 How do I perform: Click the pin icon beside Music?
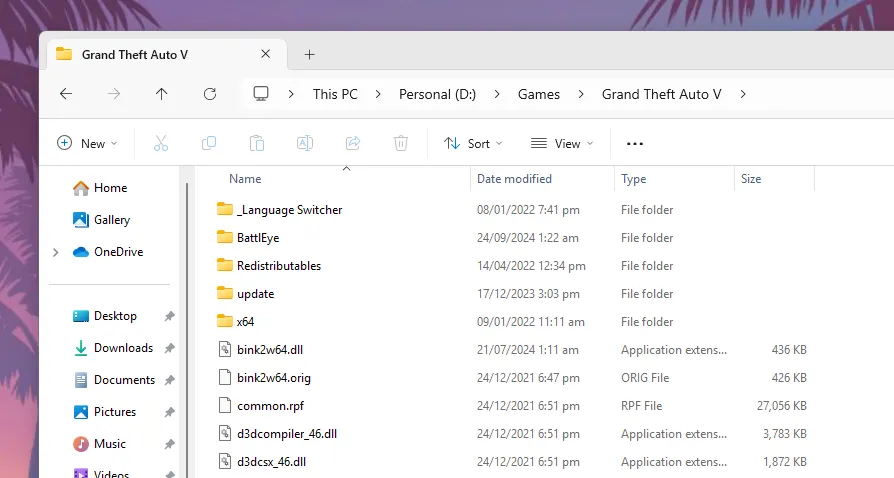click(169, 444)
